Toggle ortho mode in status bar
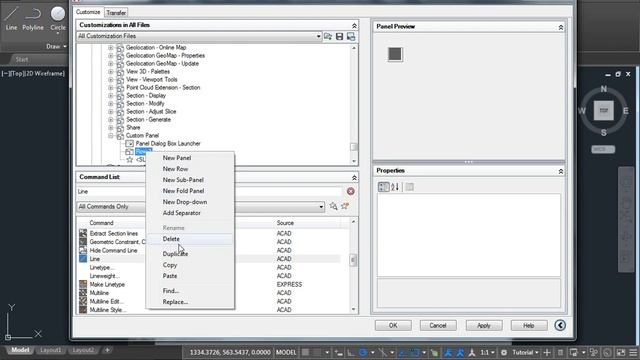This screenshot has height=360, width=640. pos(351,352)
